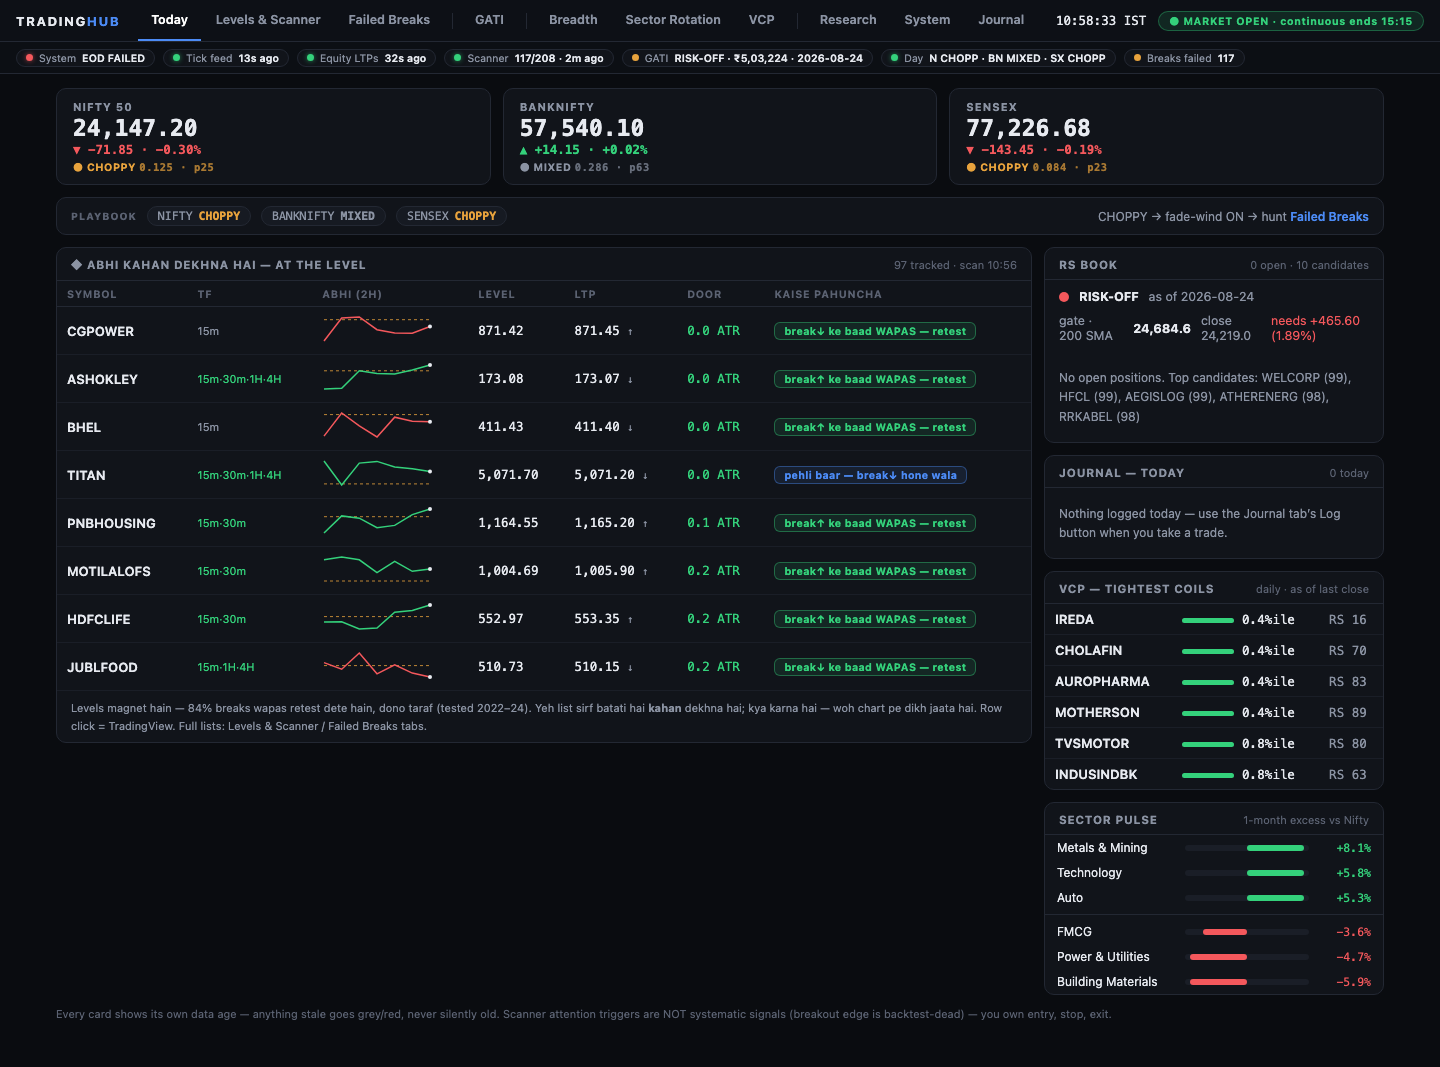The width and height of the screenshot is (1440, 1067).
Task: Click the FMCG sector bar
Action: point(1246,932)
